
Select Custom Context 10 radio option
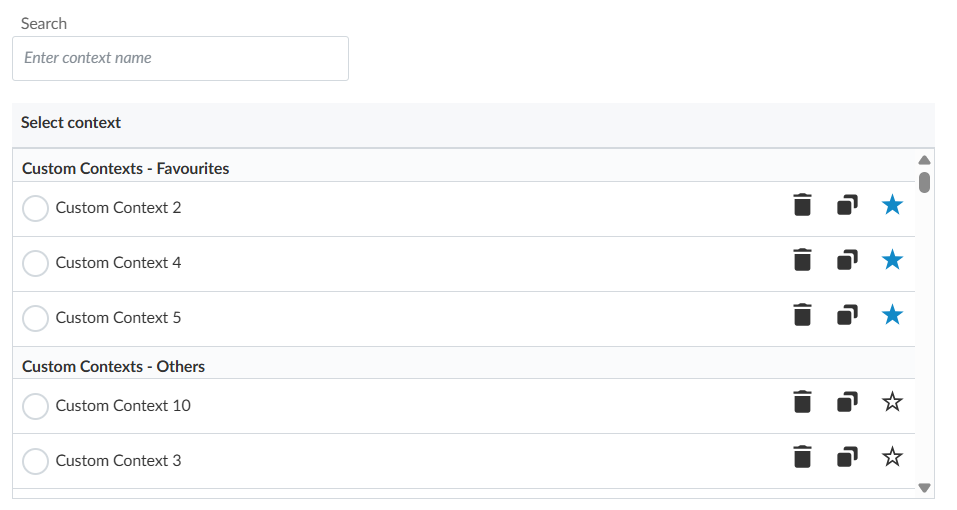[35, 406]
